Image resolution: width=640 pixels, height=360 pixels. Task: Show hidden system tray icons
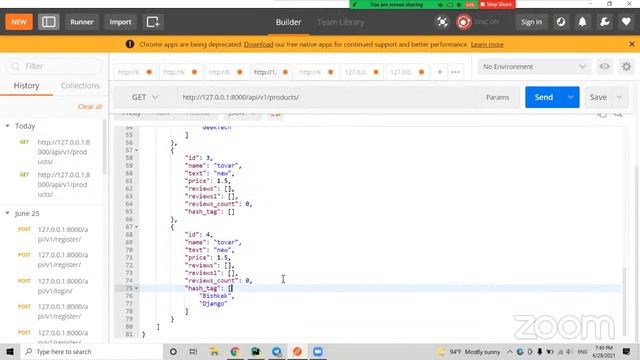(510, 351)
